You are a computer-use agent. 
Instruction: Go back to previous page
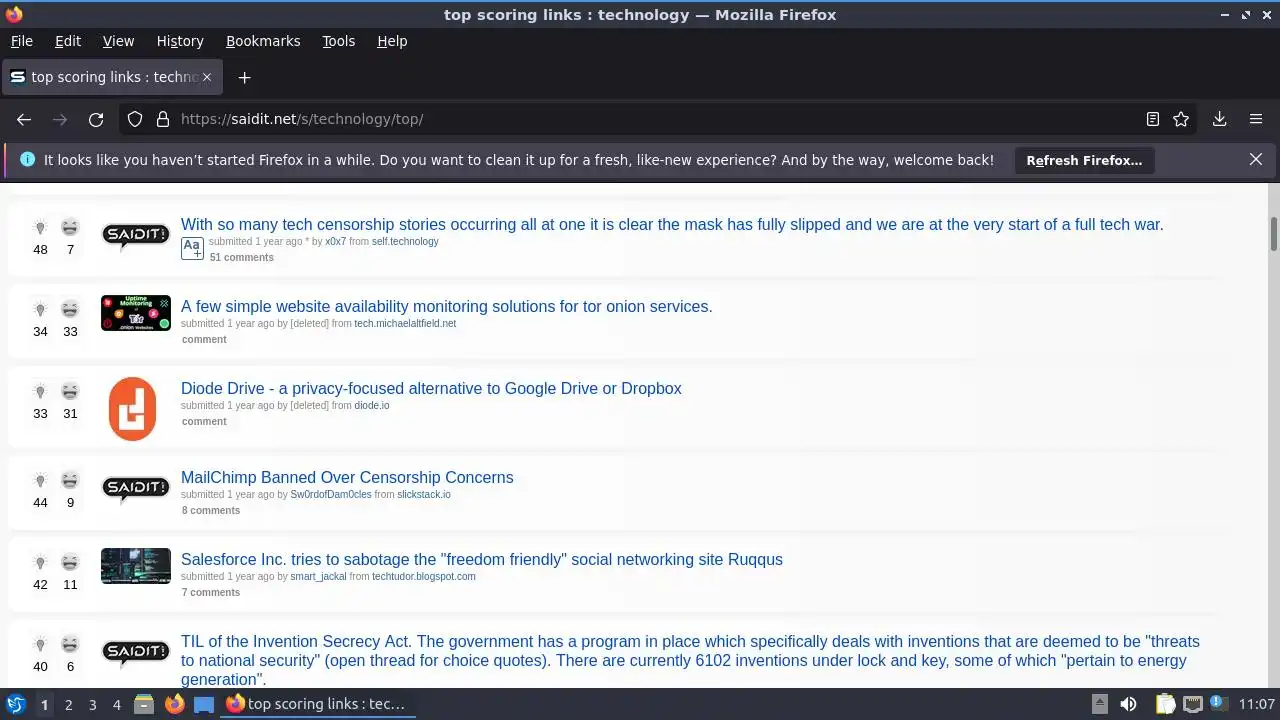[x=24, y=119]
